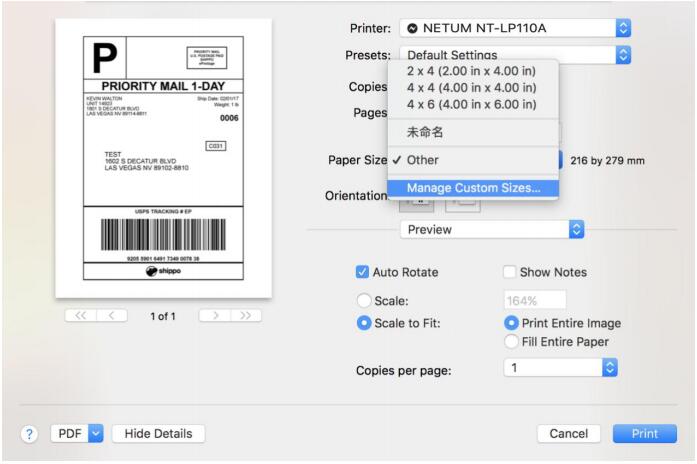Jump to first page with double-left arrow

[81, 315]
